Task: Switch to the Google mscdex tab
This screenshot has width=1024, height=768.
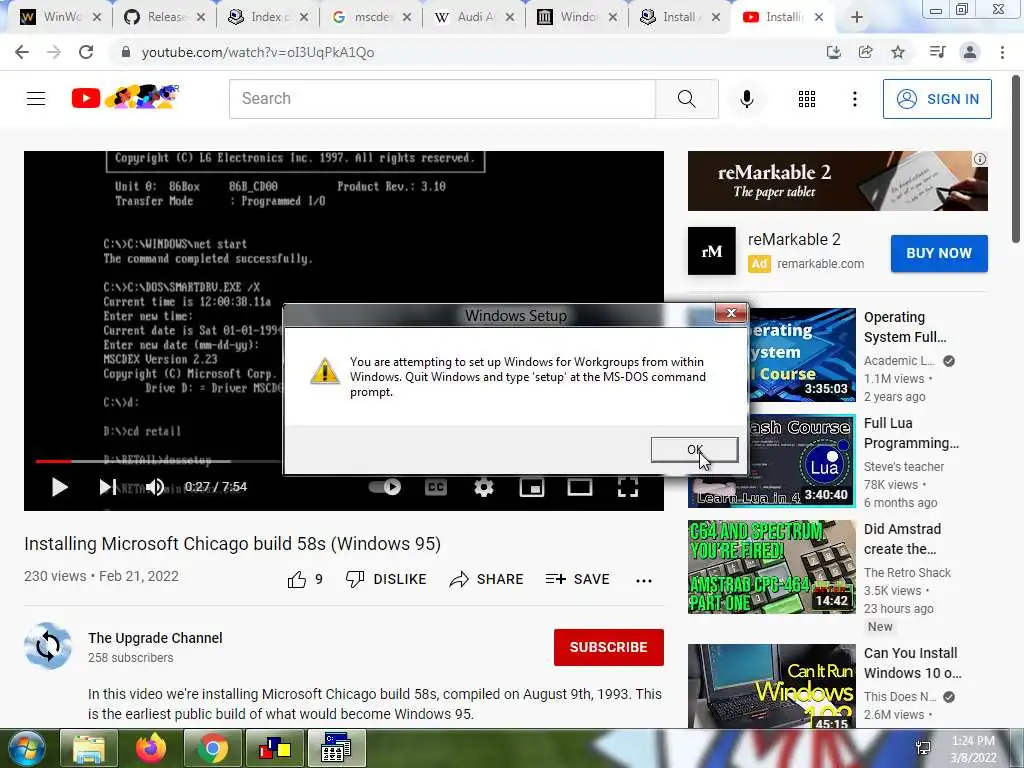Action: click(370, 17)
